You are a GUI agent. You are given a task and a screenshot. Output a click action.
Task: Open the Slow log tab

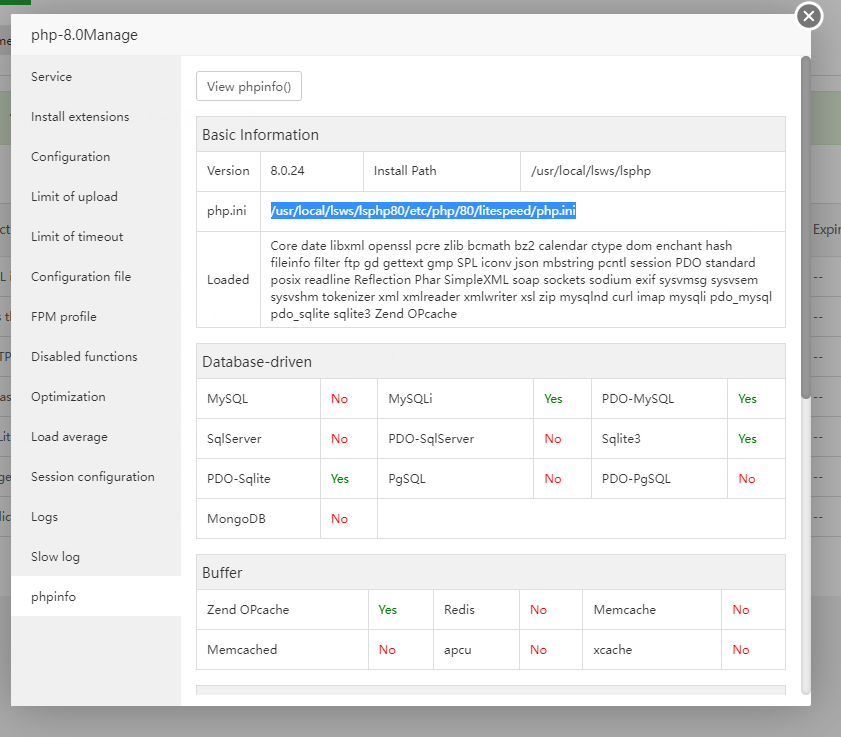point(55,557)
